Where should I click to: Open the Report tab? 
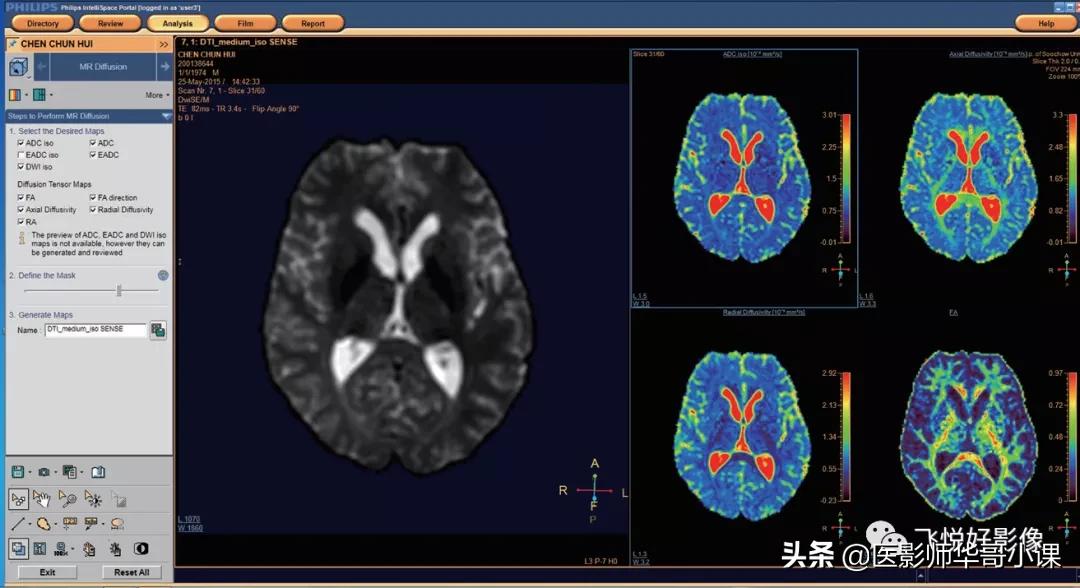click(x=313, y=23)
